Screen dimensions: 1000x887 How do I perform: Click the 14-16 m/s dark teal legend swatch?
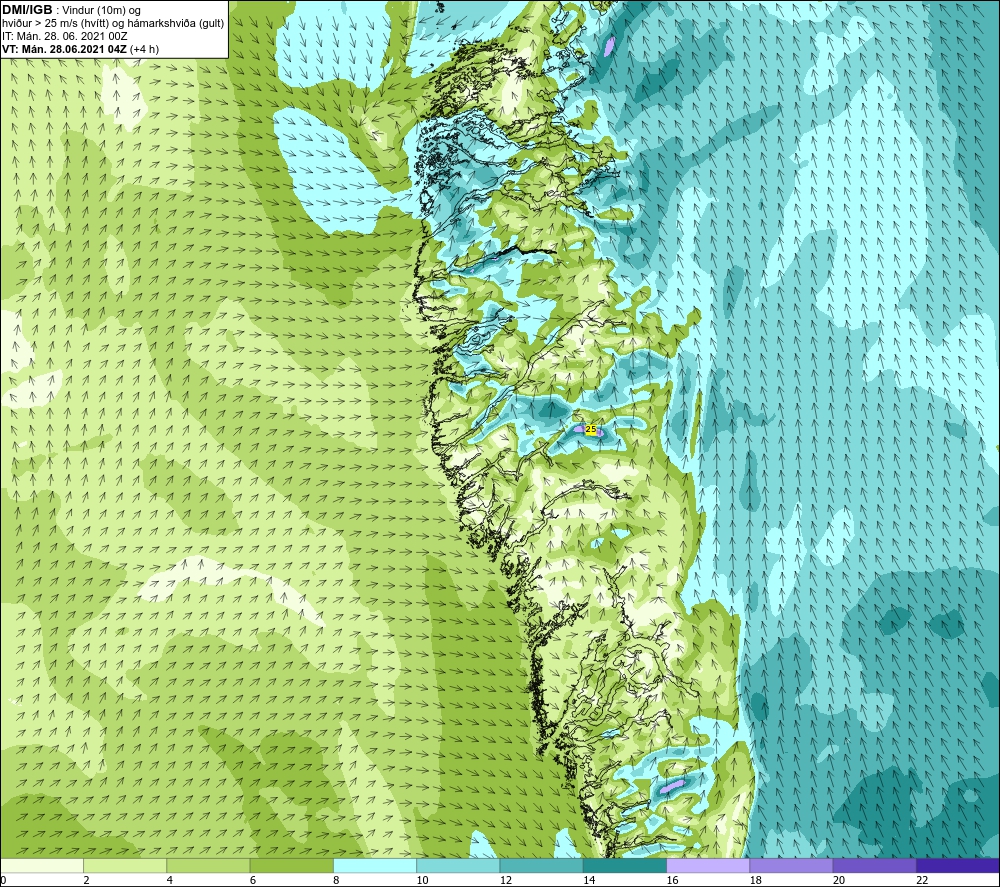tap(625, 865)
